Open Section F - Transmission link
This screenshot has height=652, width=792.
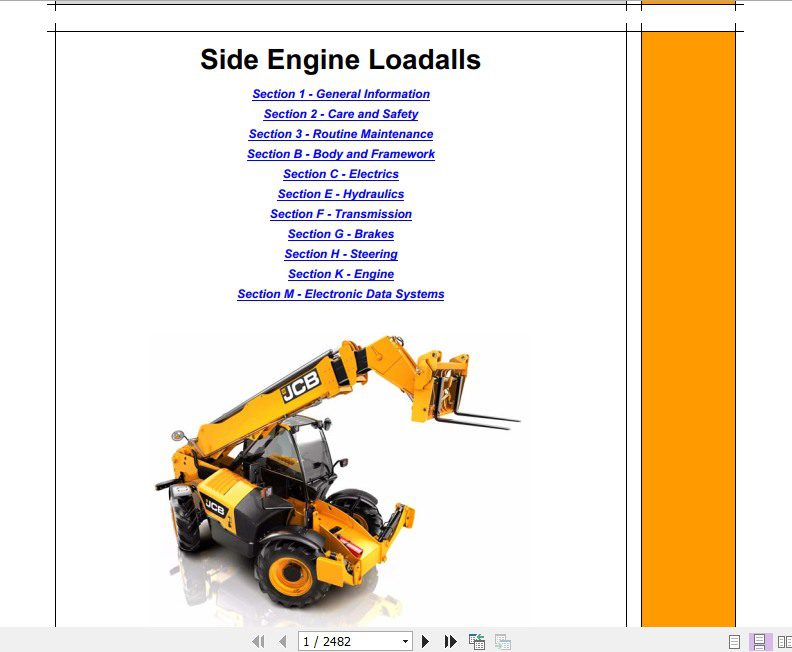pos(341,214)
